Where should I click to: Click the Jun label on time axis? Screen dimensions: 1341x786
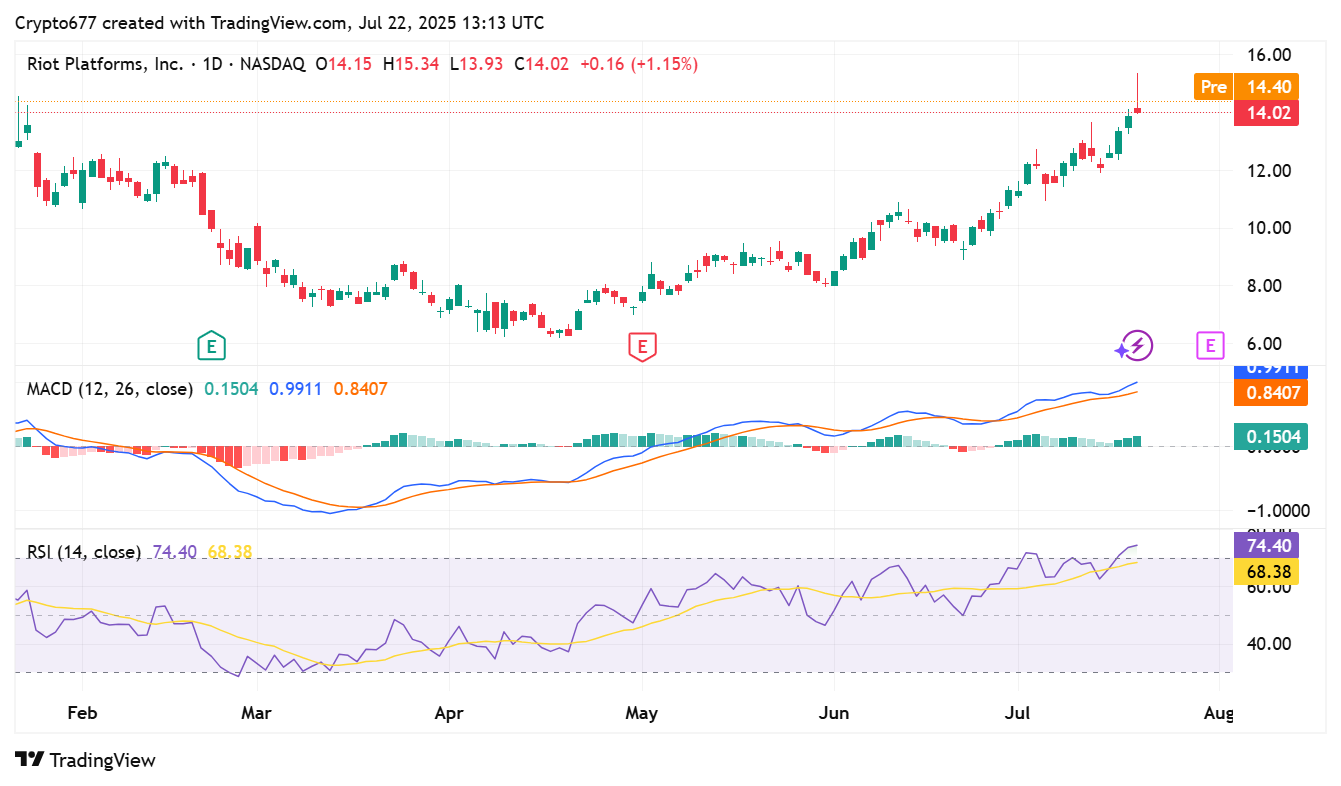pyautogui.click(x=833, y=713)
